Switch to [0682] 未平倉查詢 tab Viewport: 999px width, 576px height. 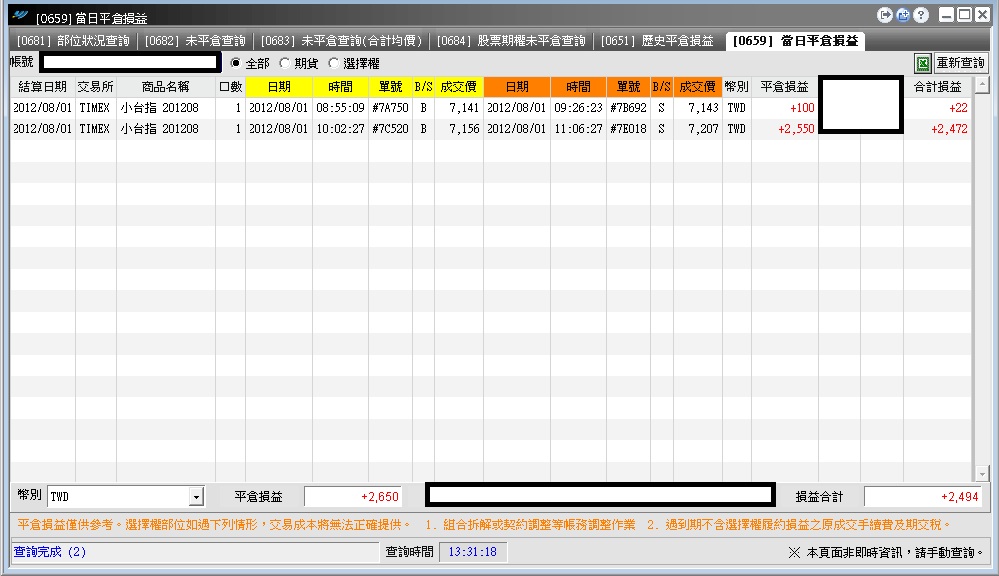click(x=195, y=41)
